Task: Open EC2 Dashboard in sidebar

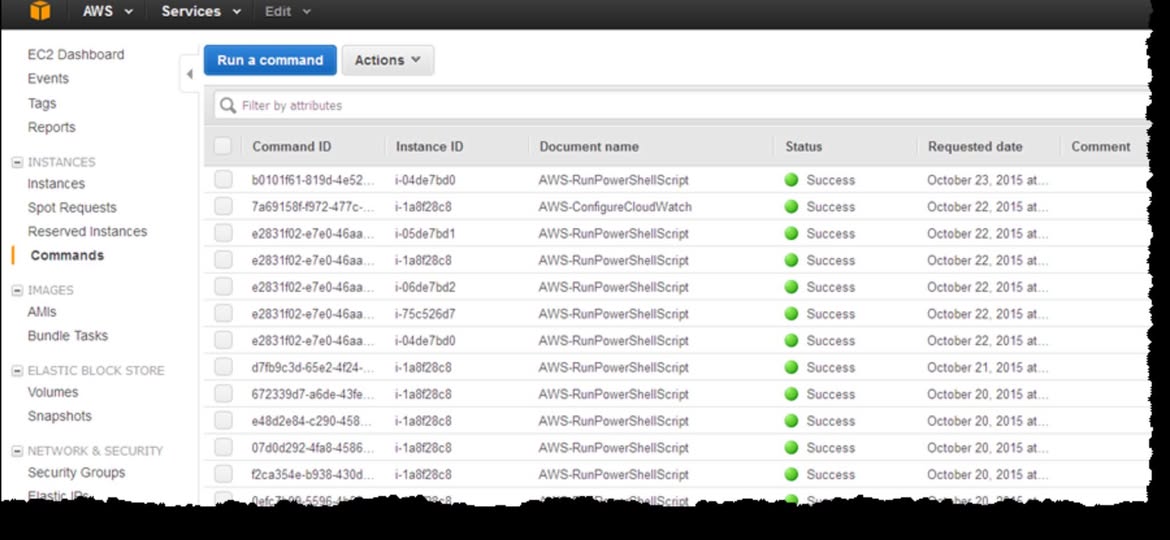Action: [x=75, y=54]
